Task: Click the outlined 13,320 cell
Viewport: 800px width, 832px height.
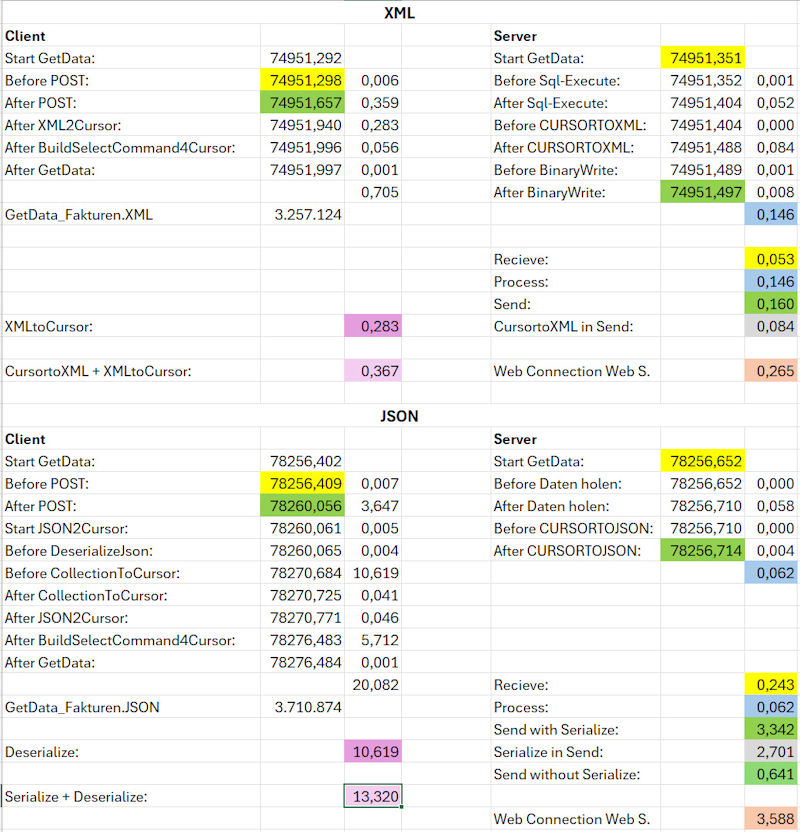Action: [373, 796]
